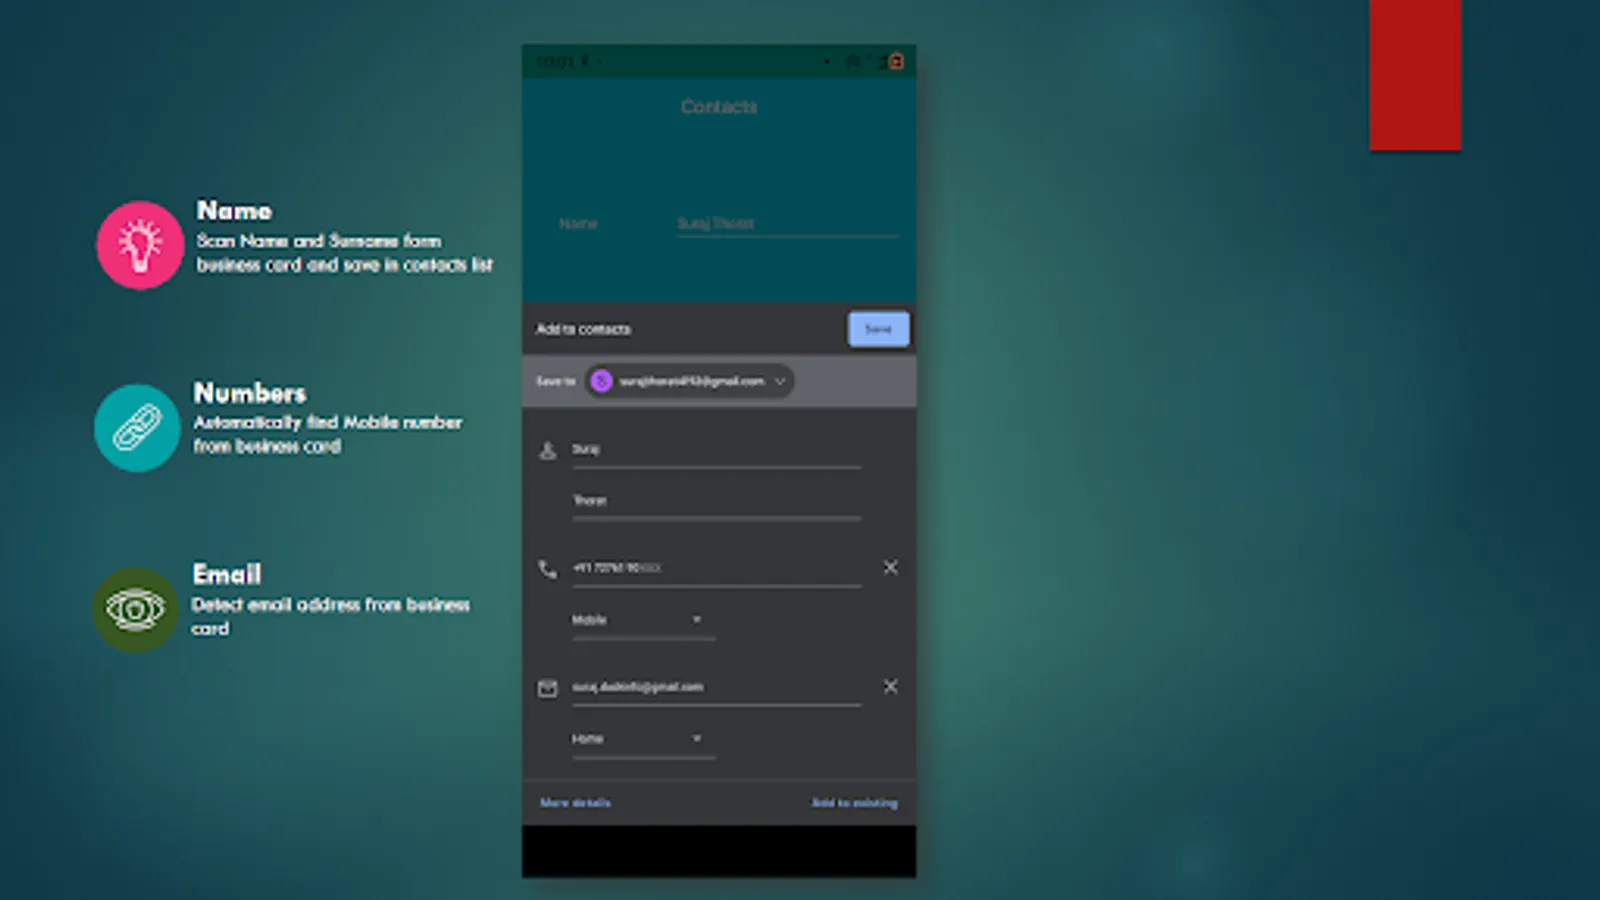This screenshot has height=900, width=1600.
Task: Click the email envelope icon beside the address field
Action: pyautogui.click(x=547, y=687)
